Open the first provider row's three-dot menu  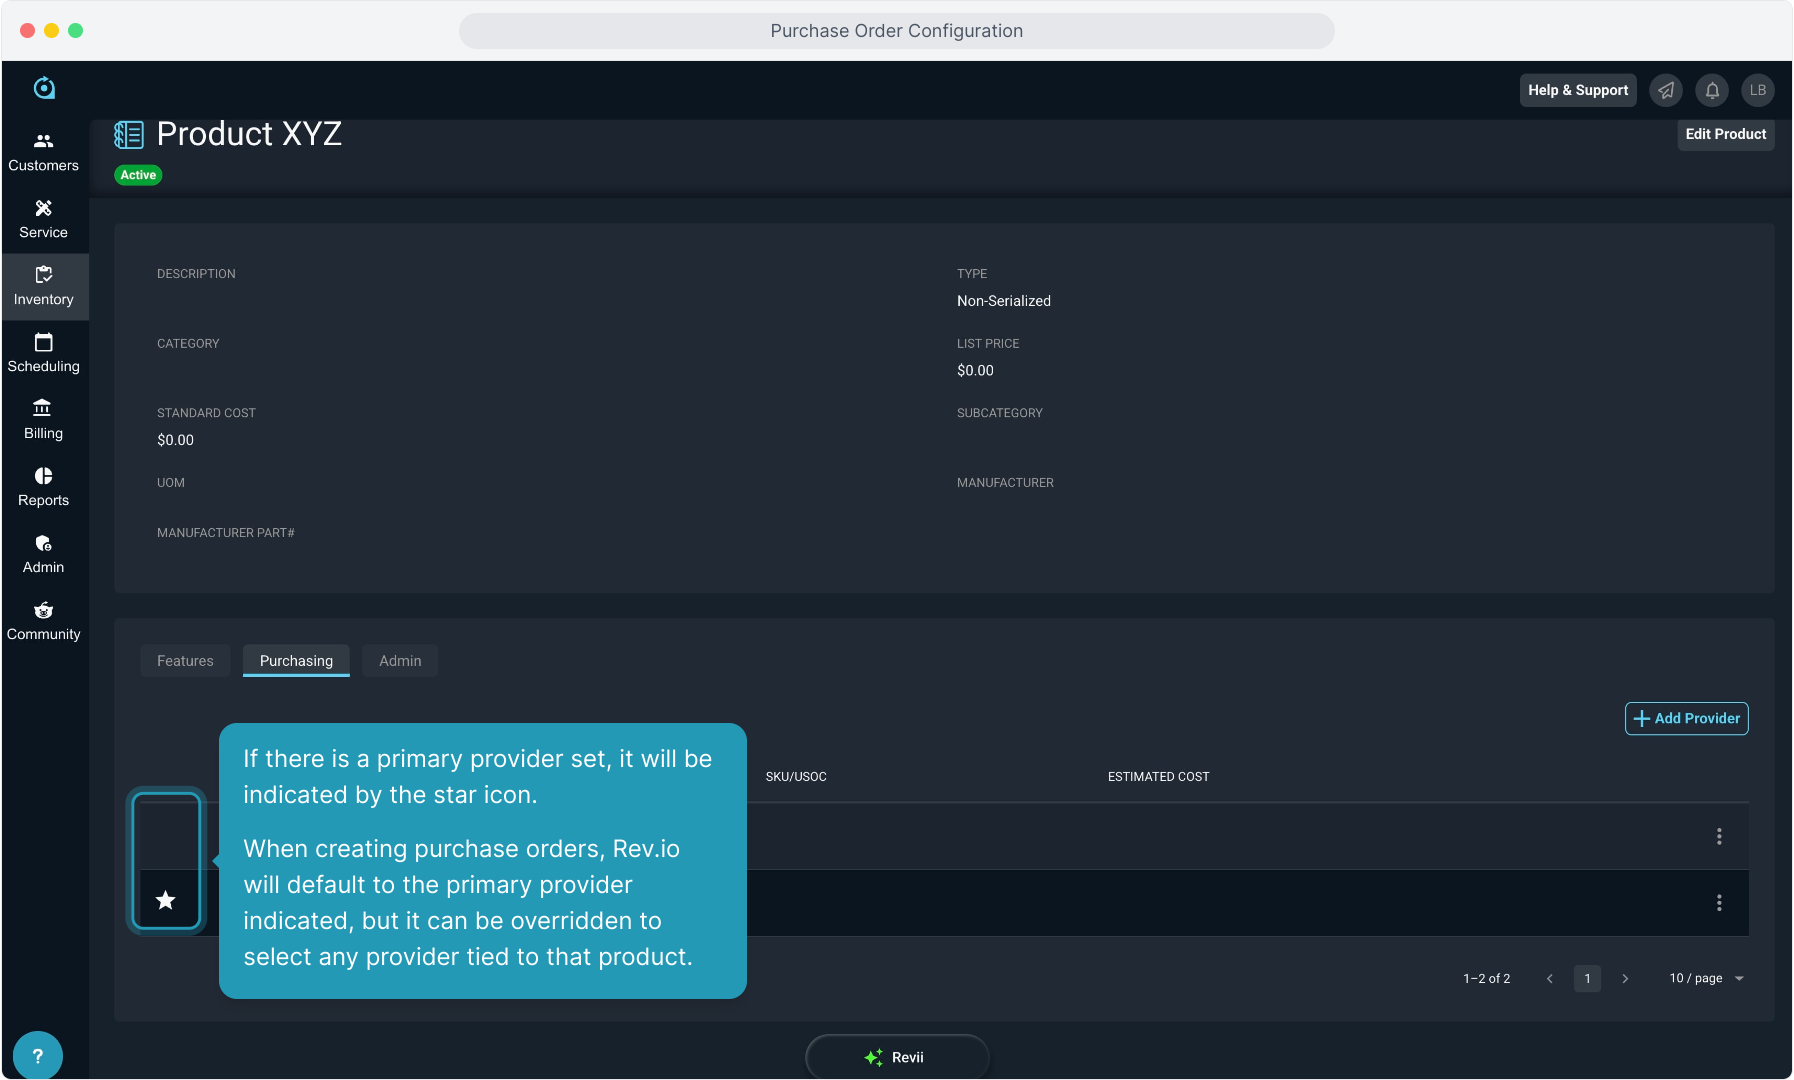coord(1719,836)
